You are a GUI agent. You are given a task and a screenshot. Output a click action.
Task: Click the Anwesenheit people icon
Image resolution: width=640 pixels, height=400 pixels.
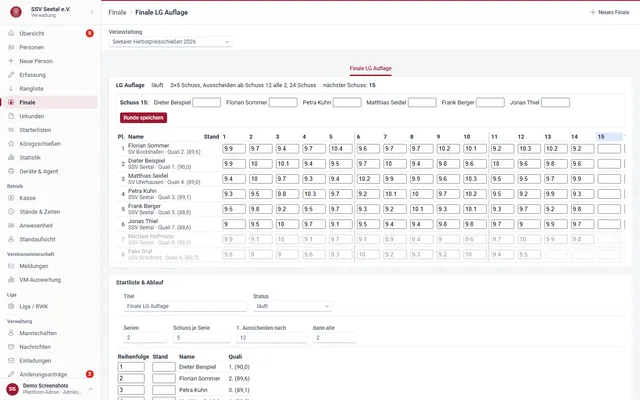tap(11, 225)
